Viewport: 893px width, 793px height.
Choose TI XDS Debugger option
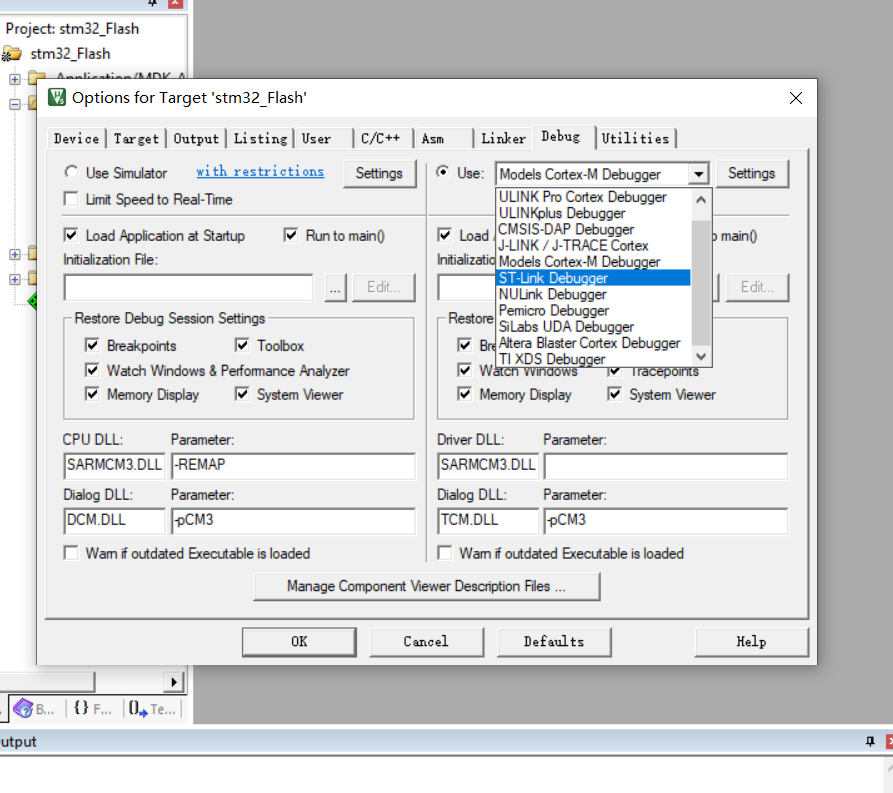(594, 359)
